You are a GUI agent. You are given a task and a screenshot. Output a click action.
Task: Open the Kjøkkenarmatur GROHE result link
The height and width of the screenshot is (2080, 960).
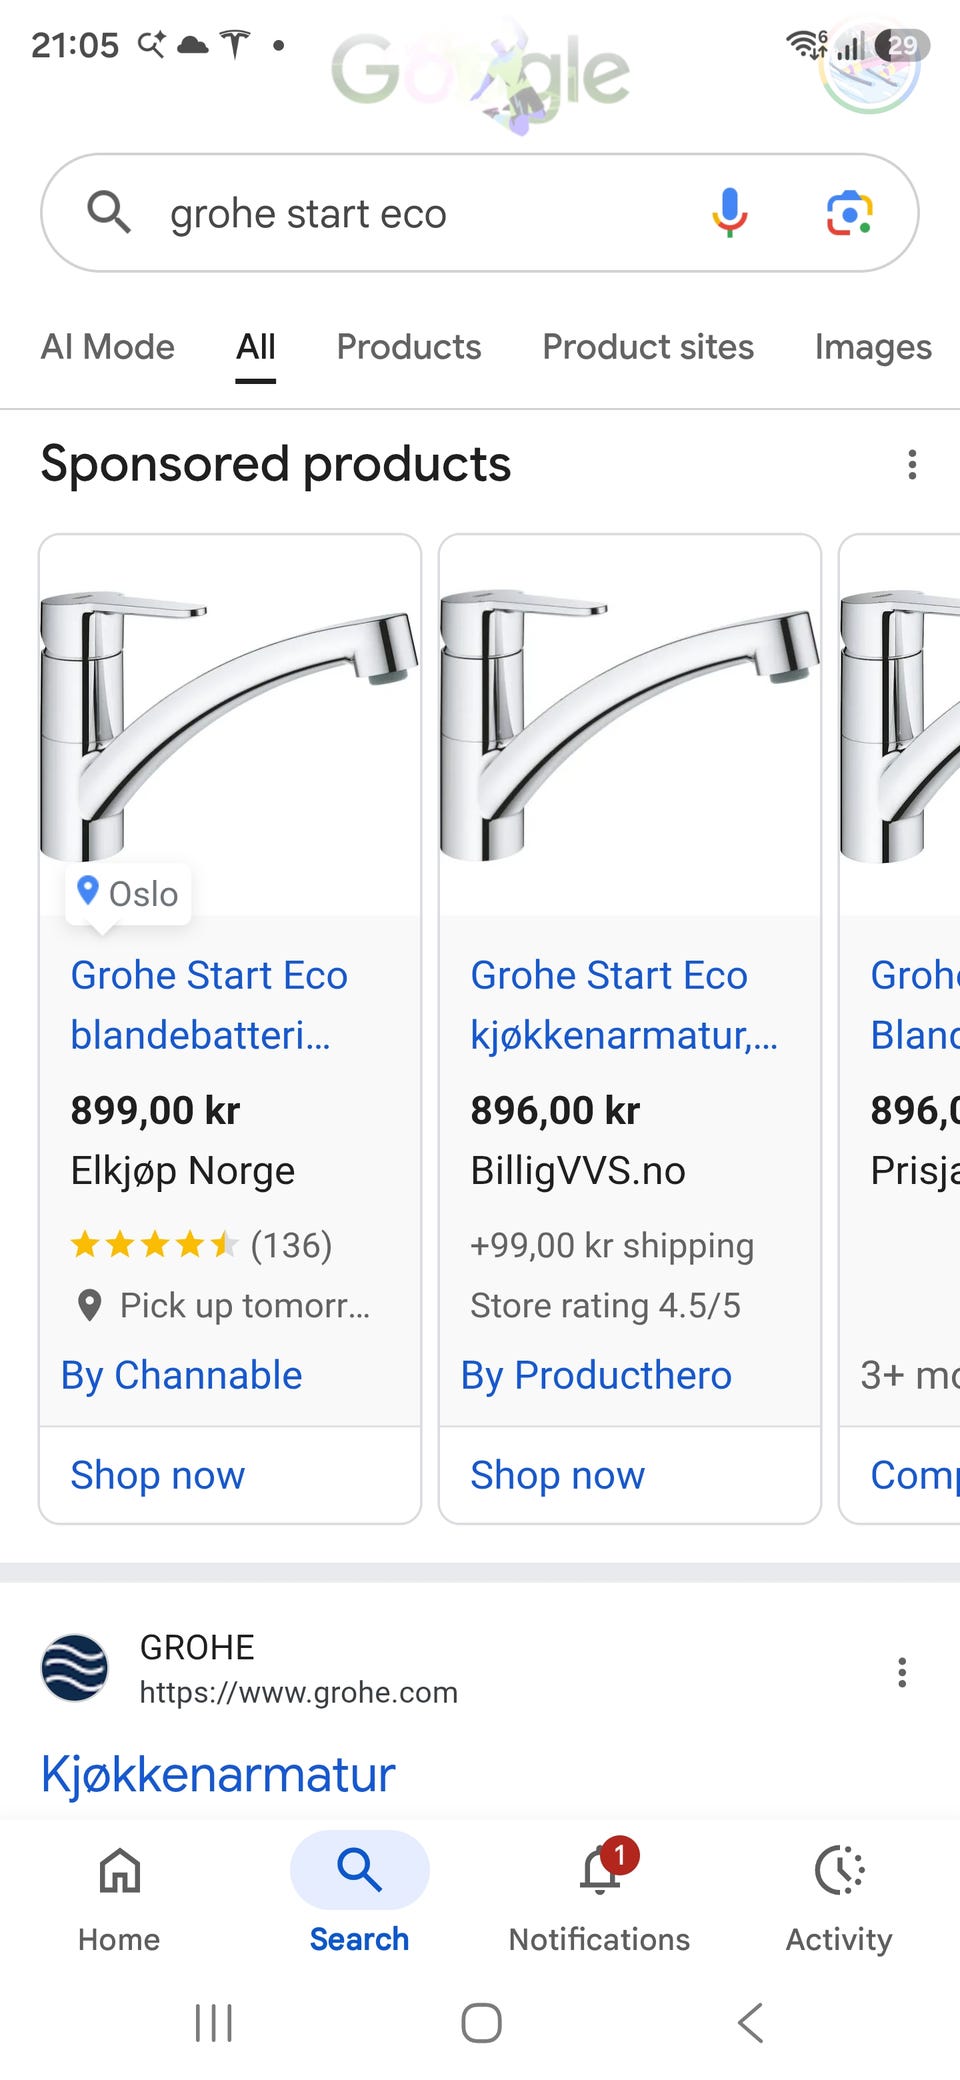[218, 1774]
